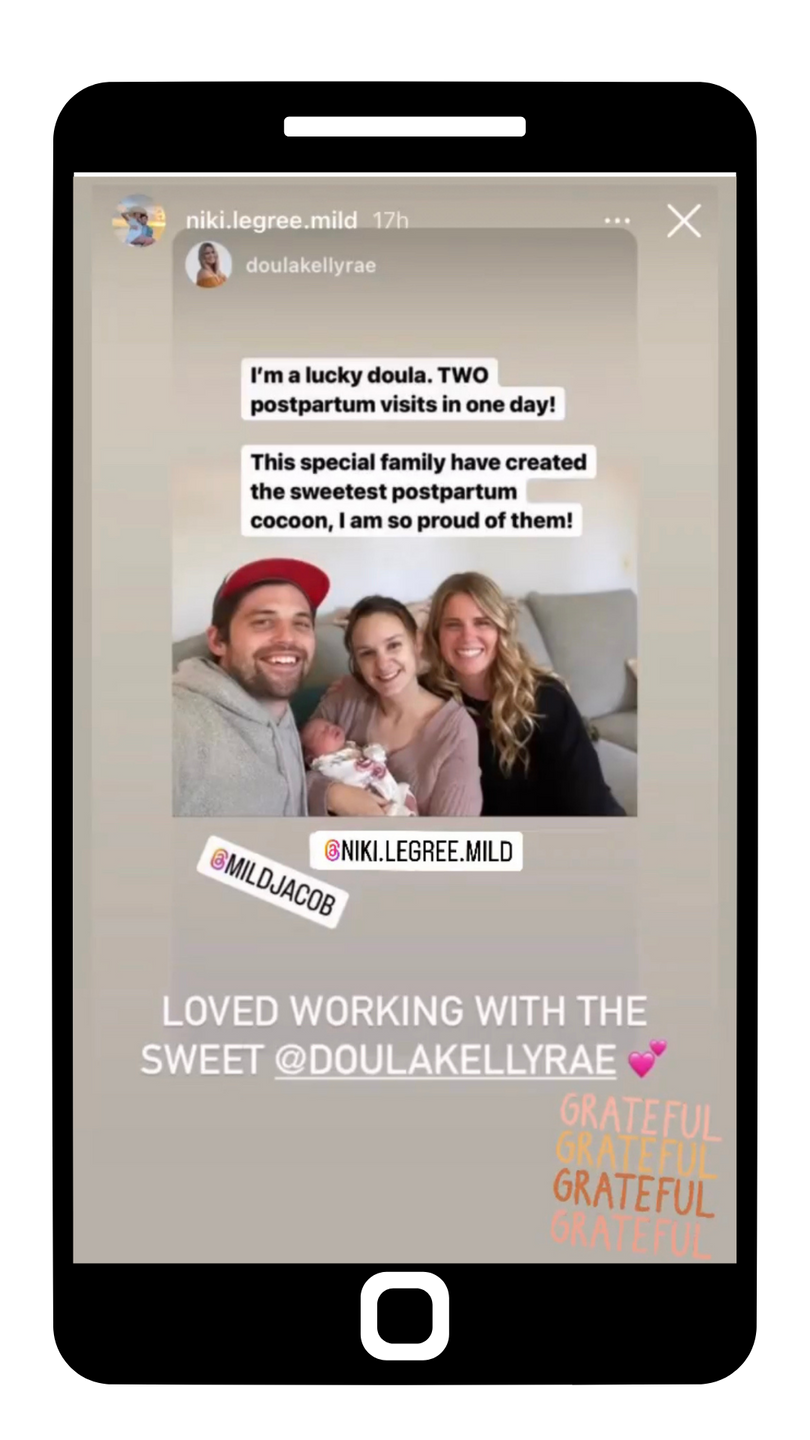Tap the niki.legree.mild username

point(271,221)
